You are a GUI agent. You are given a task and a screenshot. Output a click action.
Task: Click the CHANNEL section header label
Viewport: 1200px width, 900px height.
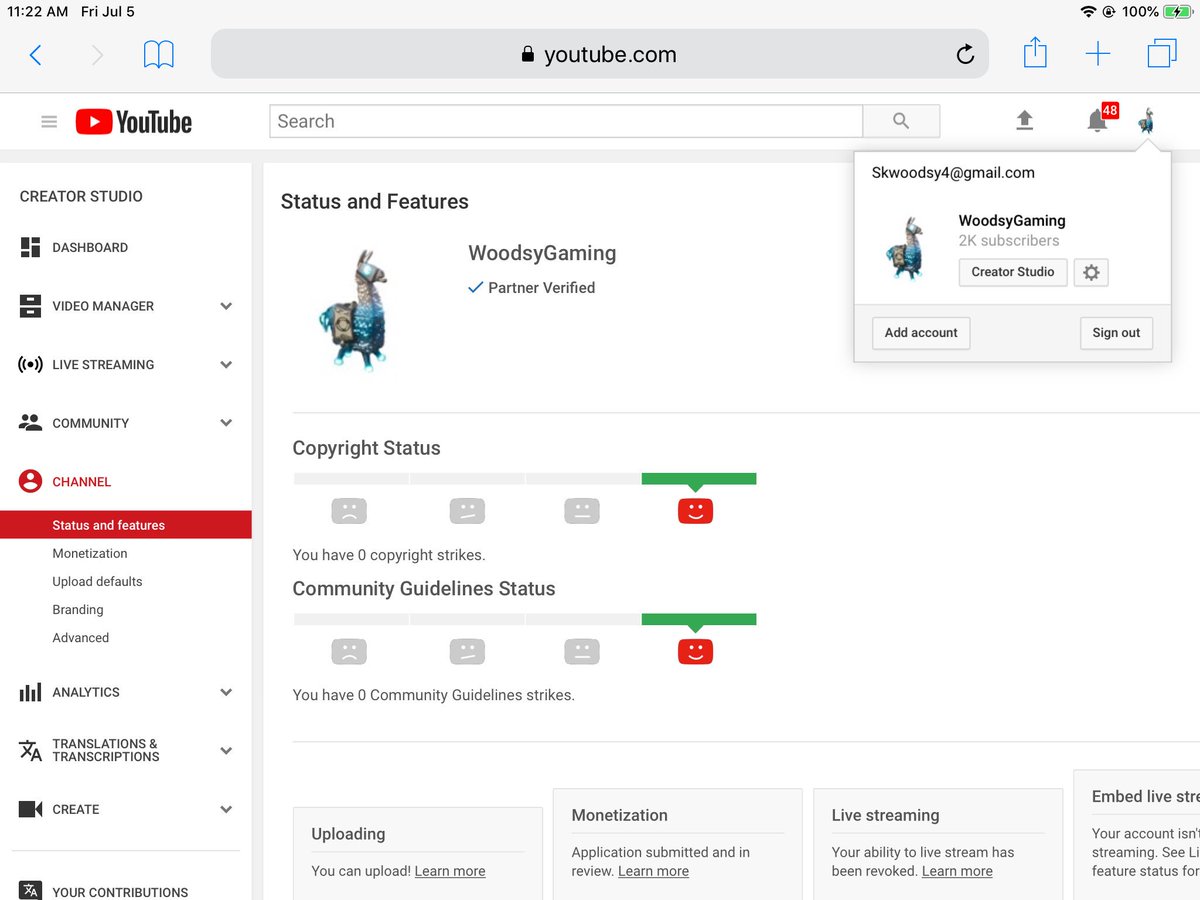(x=82, y=481)
